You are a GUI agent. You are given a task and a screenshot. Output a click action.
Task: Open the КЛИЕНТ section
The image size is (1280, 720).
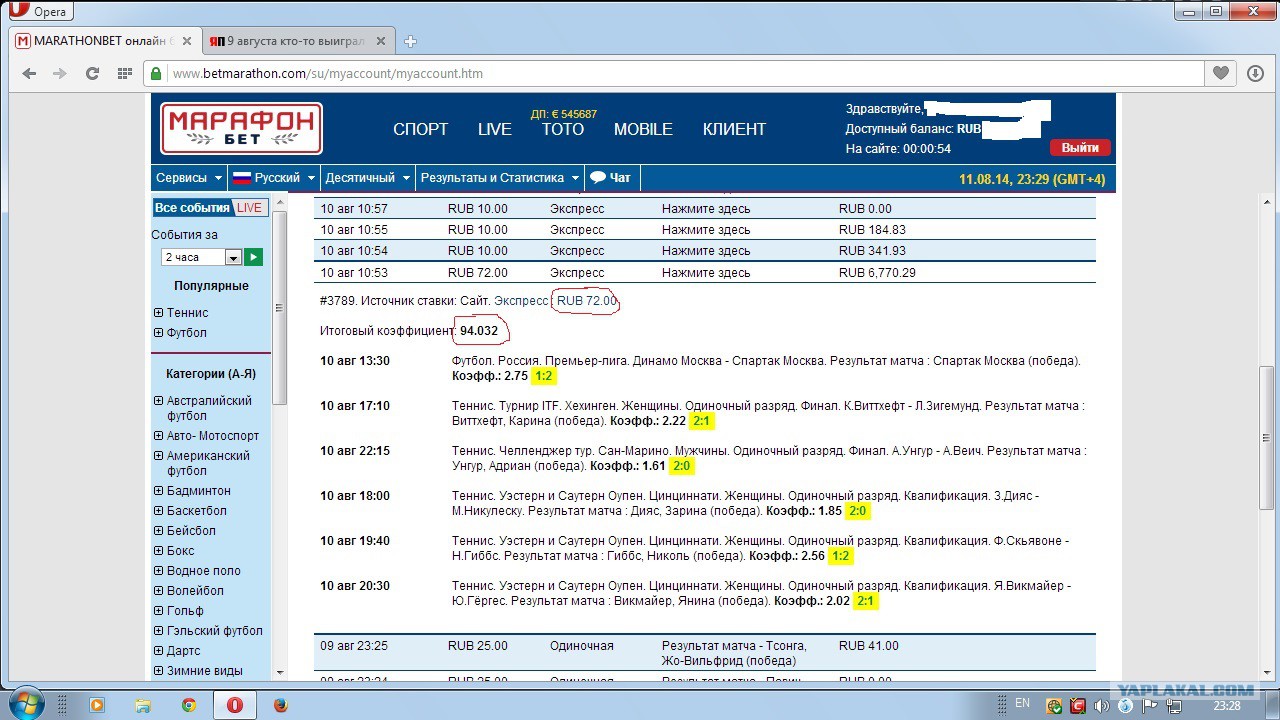(734, 129)
